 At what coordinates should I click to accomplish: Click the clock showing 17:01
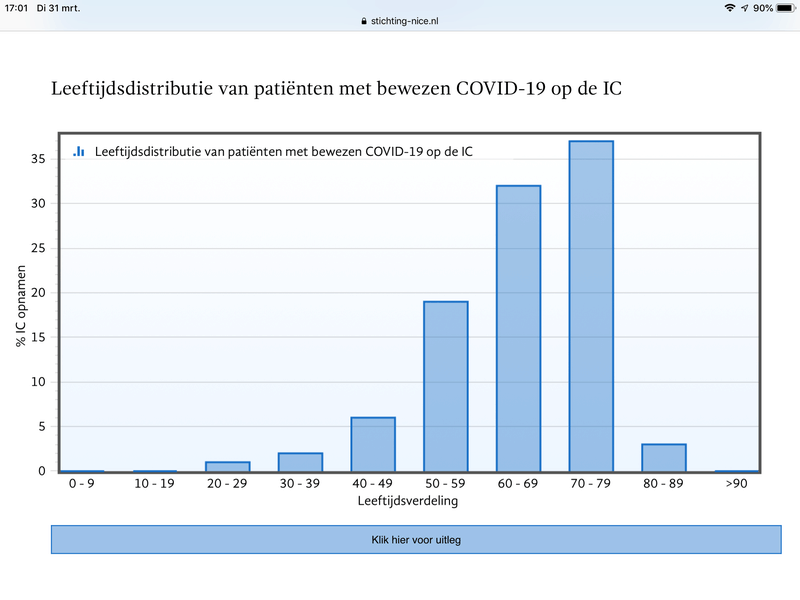(x=18, y=8)
